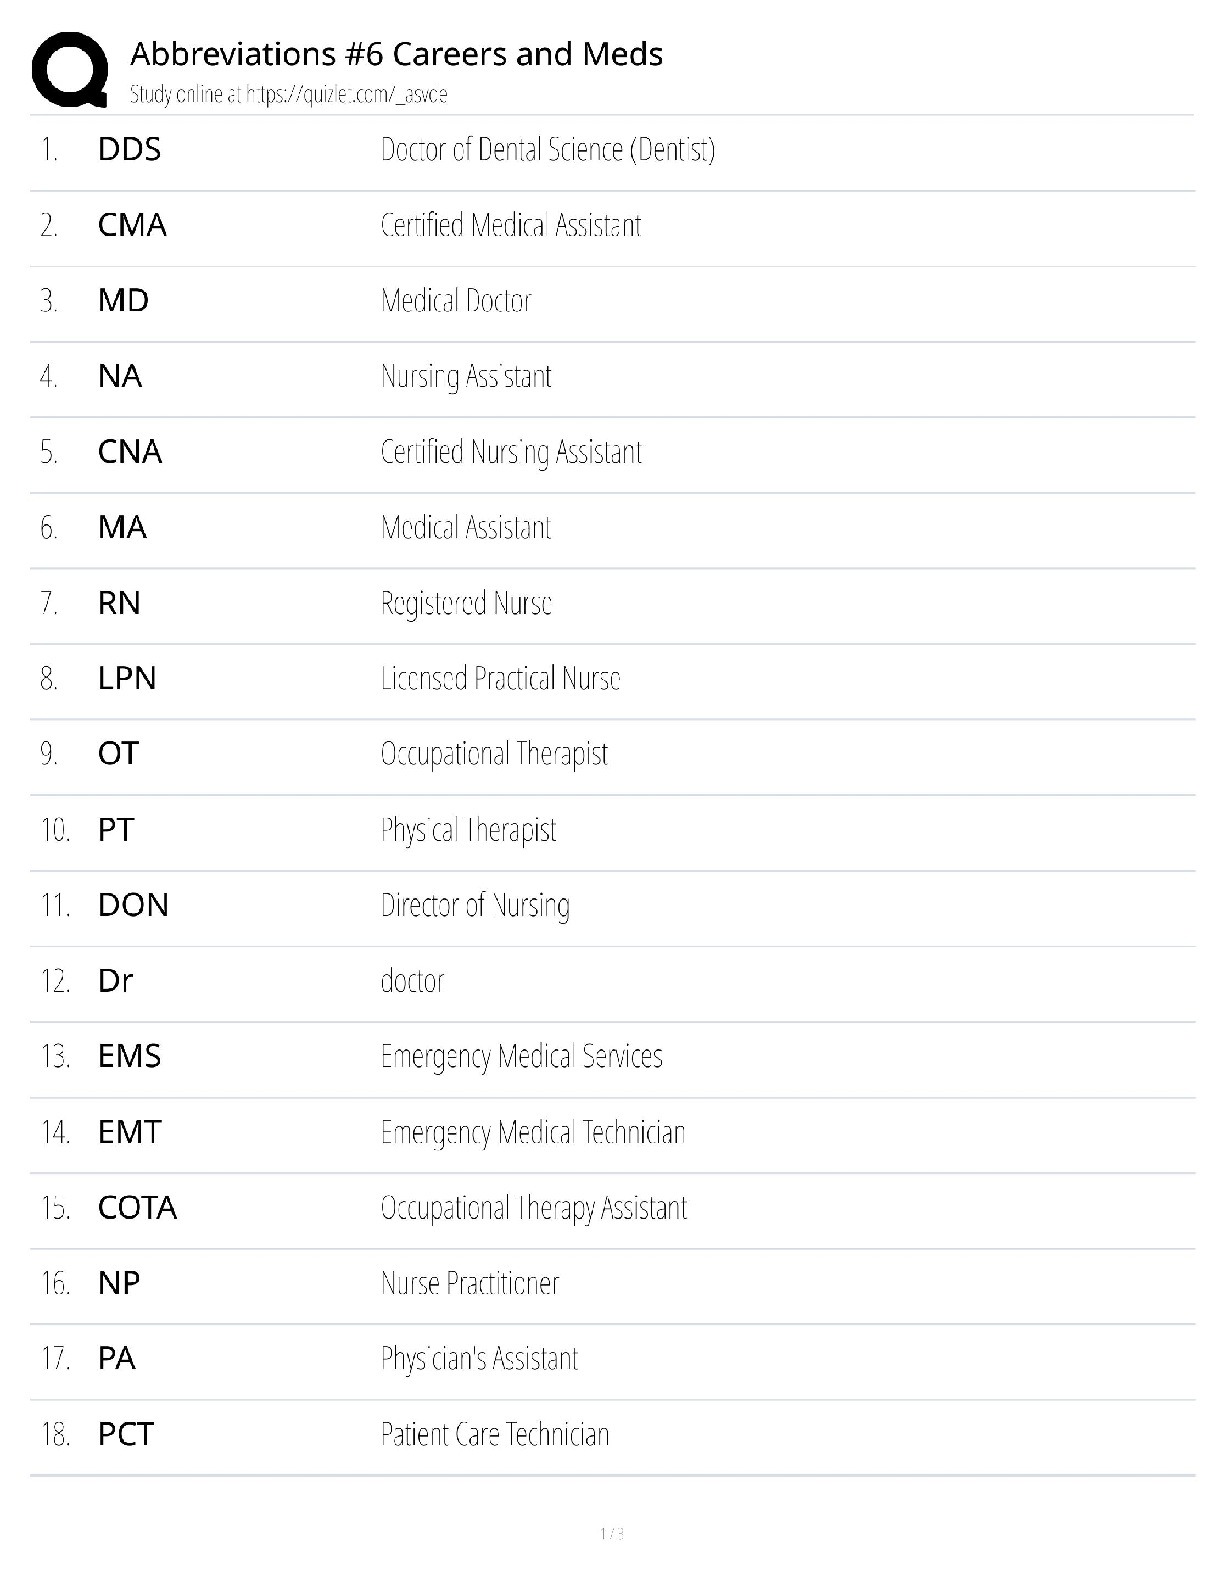The image size is (1224, 1584).
Task: Select Patient Care Technician text
Action: [x=495, y=1434]
